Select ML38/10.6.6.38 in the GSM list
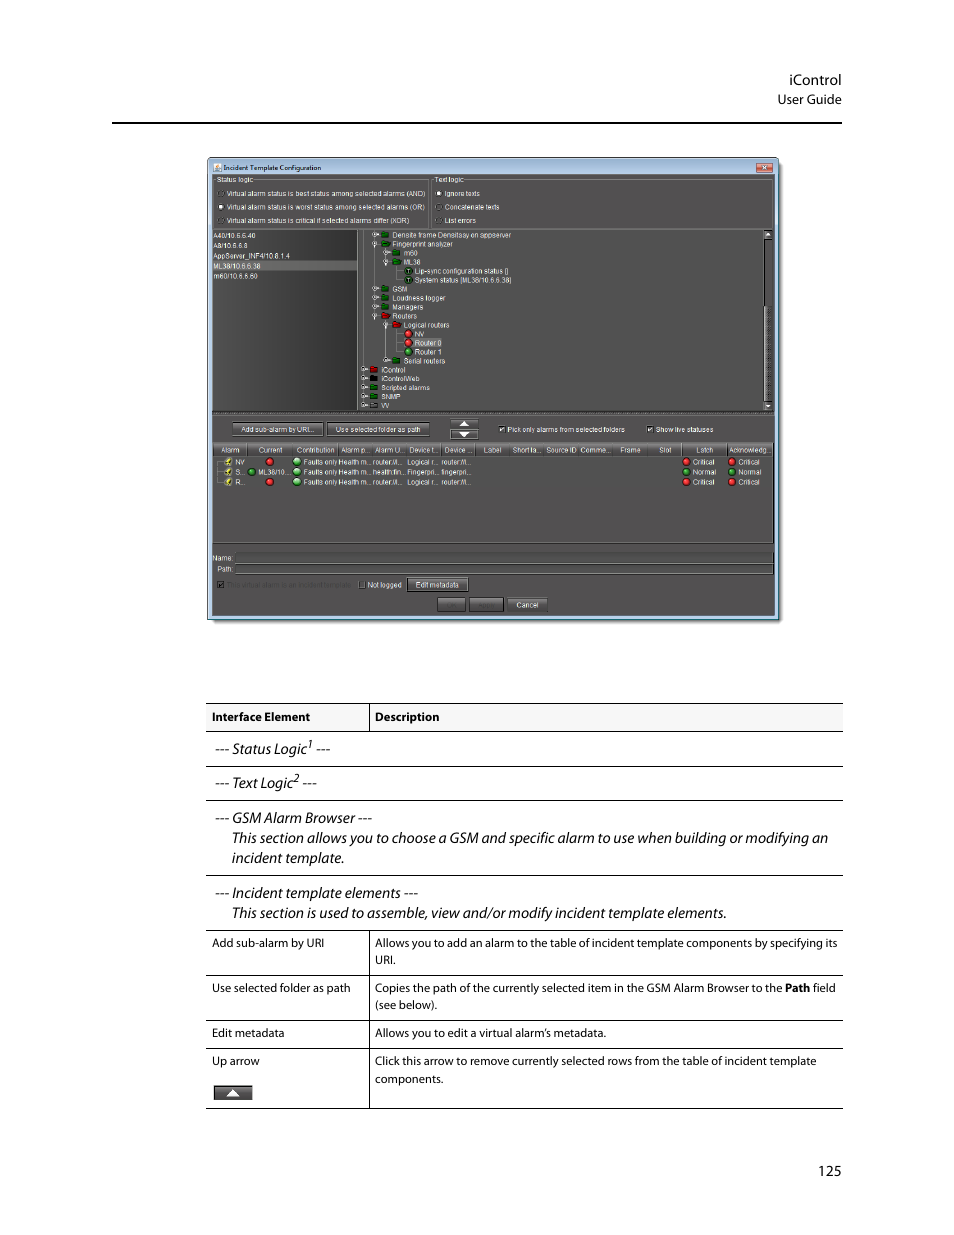The width and height of the screenshot is (954, 1235). (x=285, y=266)
